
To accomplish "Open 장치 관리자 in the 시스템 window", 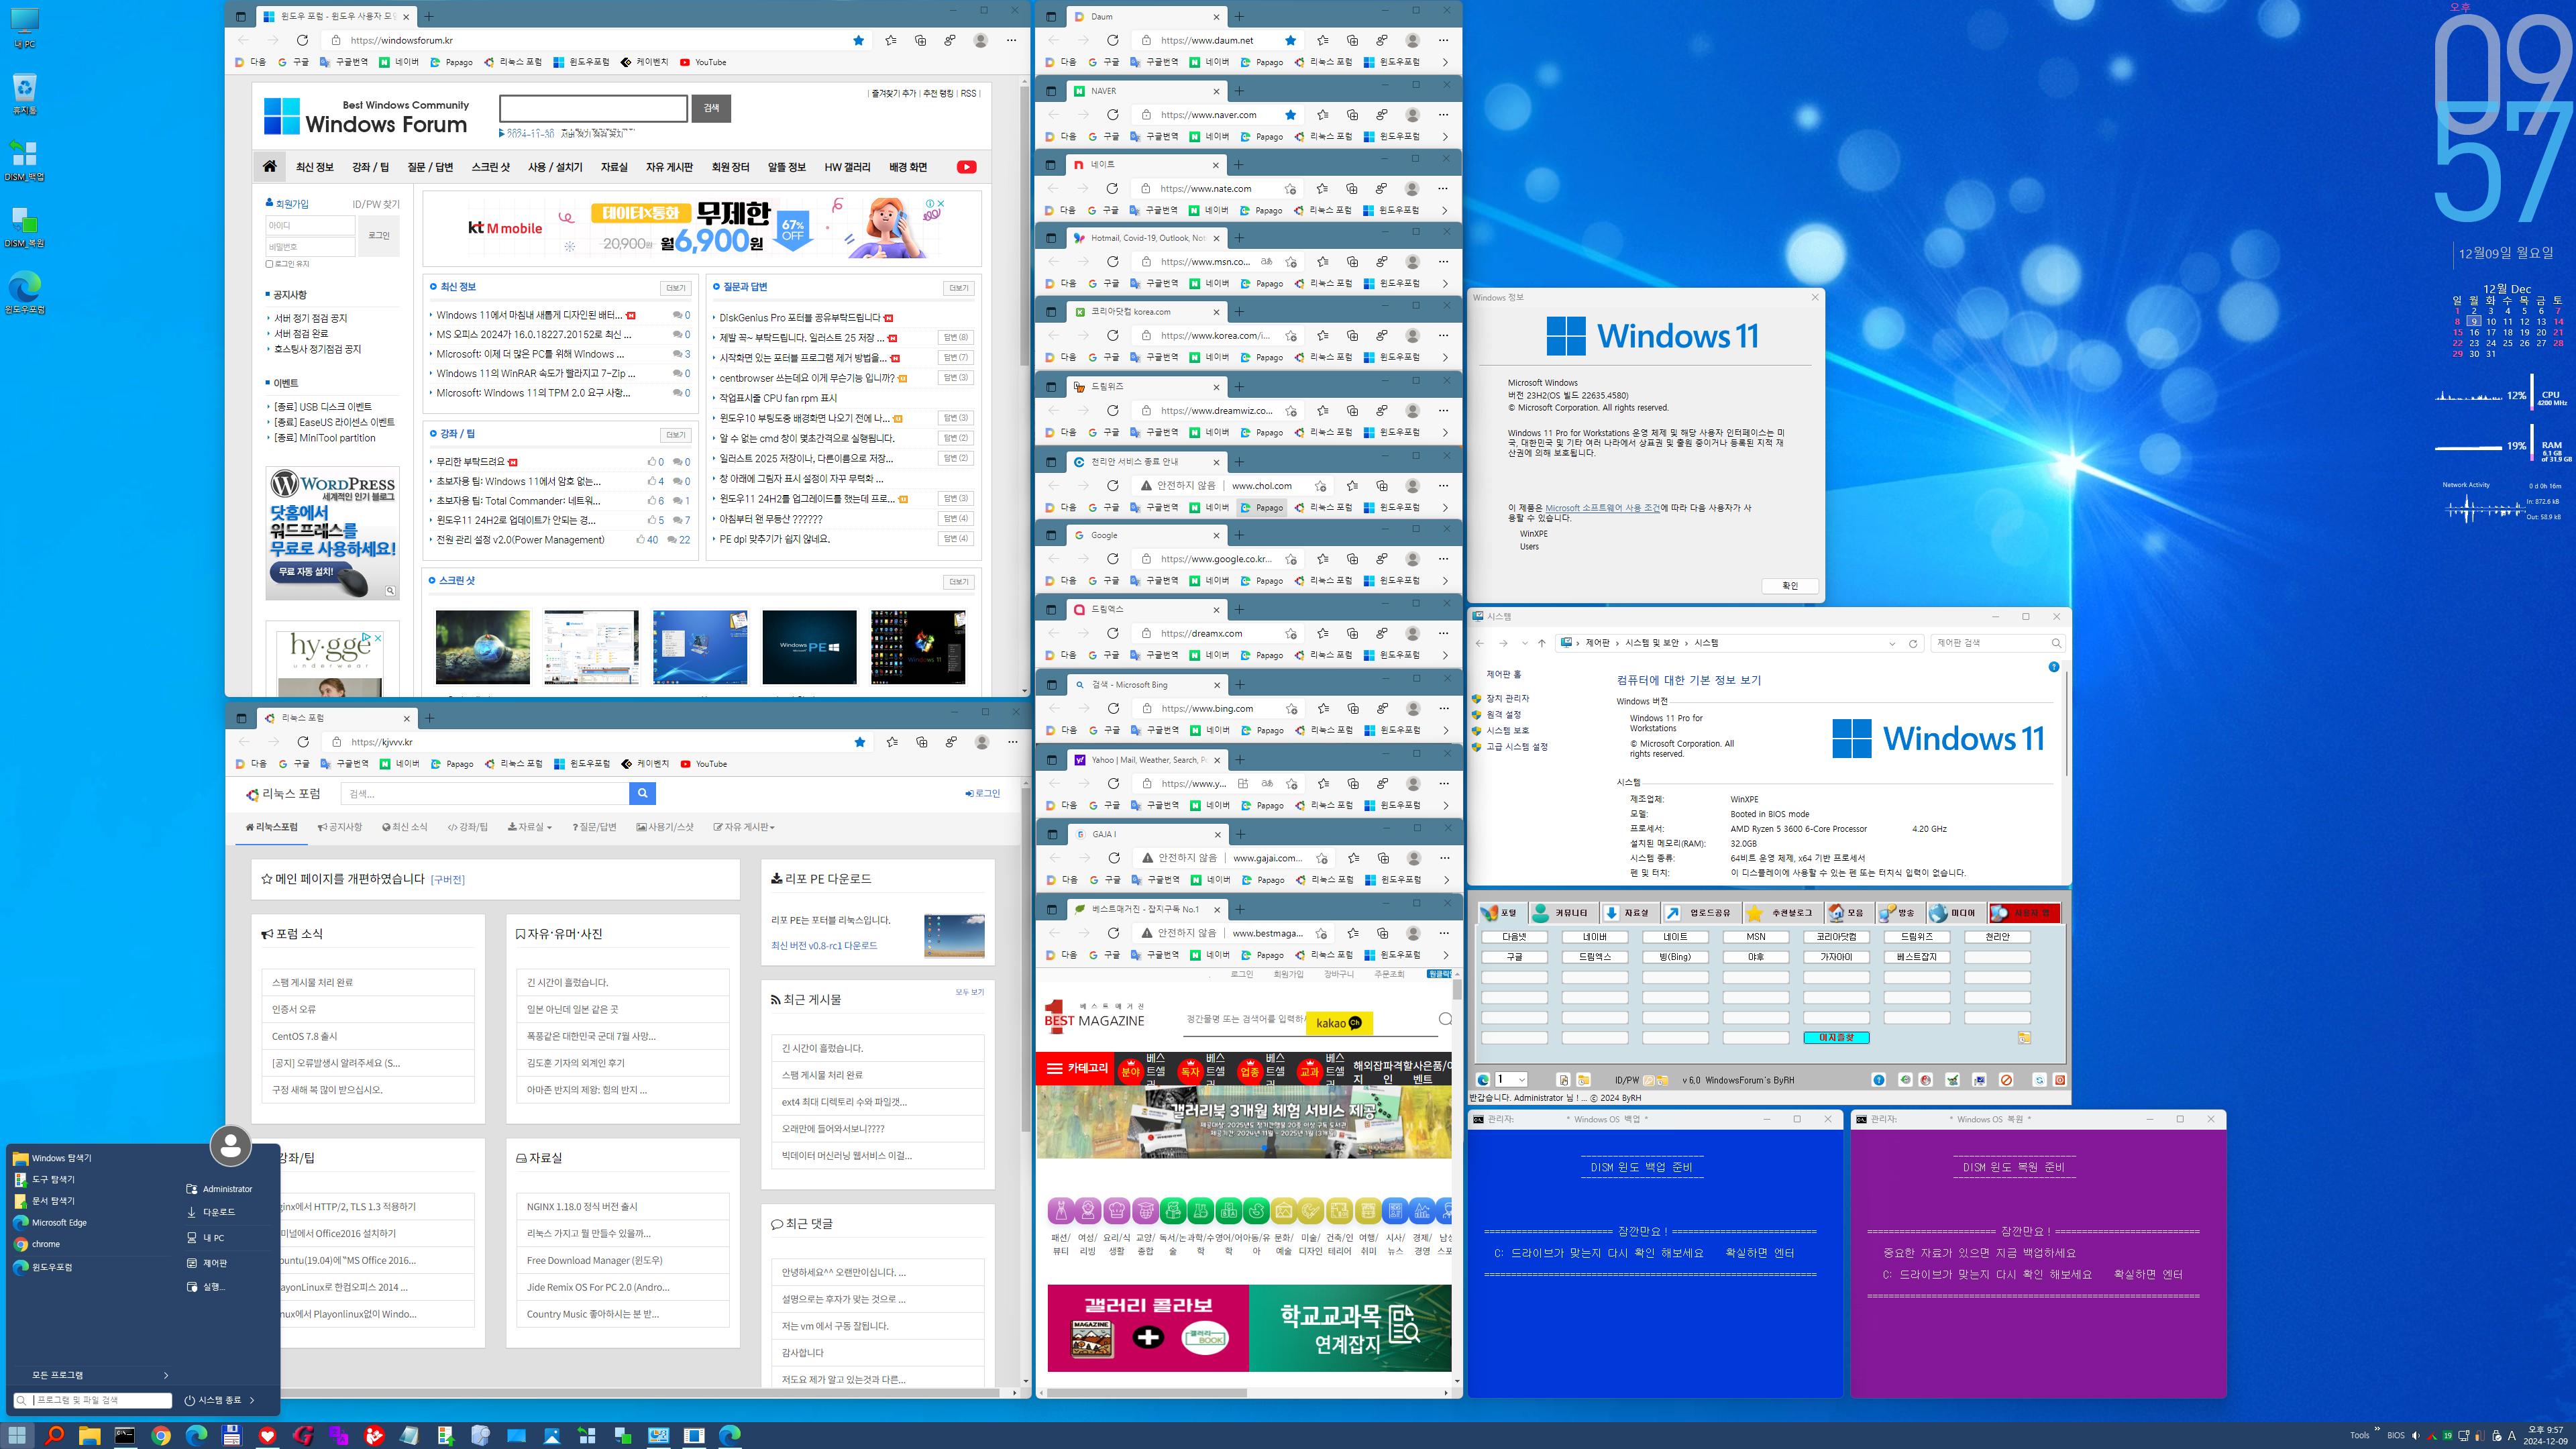I will pyautogui.click(x=1507, y=698).
